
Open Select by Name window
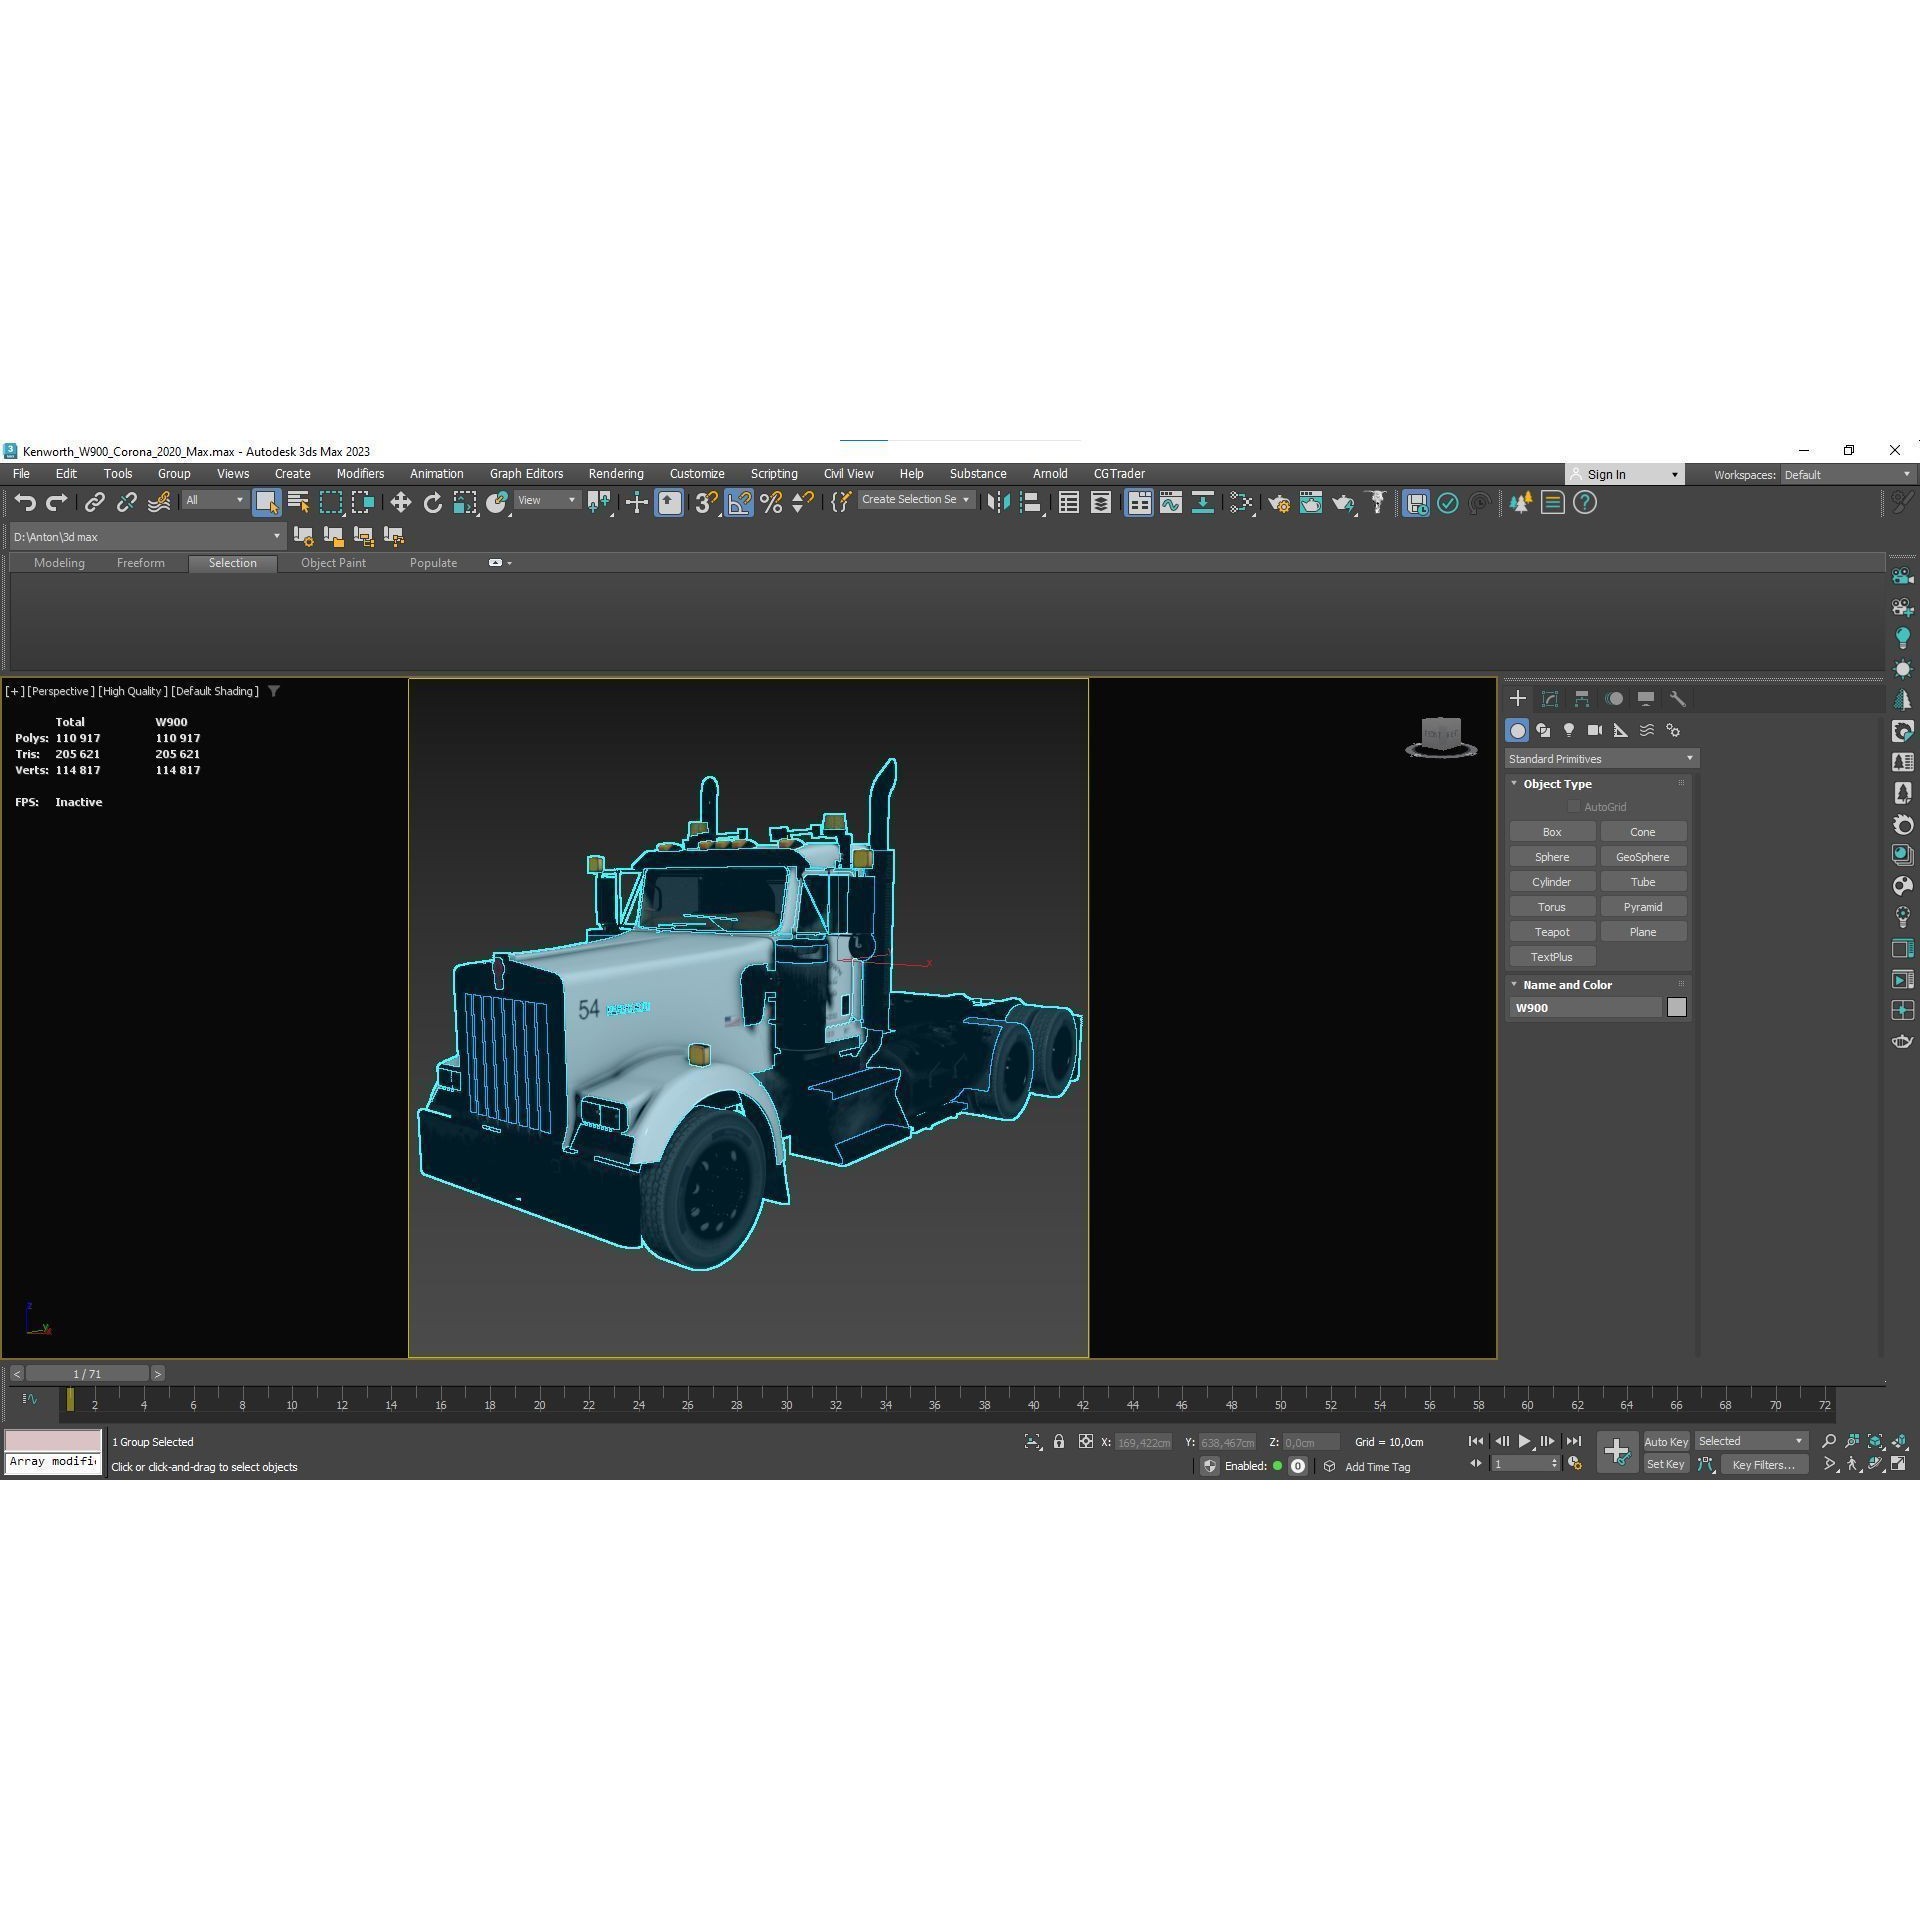click(x=299, y=502)
